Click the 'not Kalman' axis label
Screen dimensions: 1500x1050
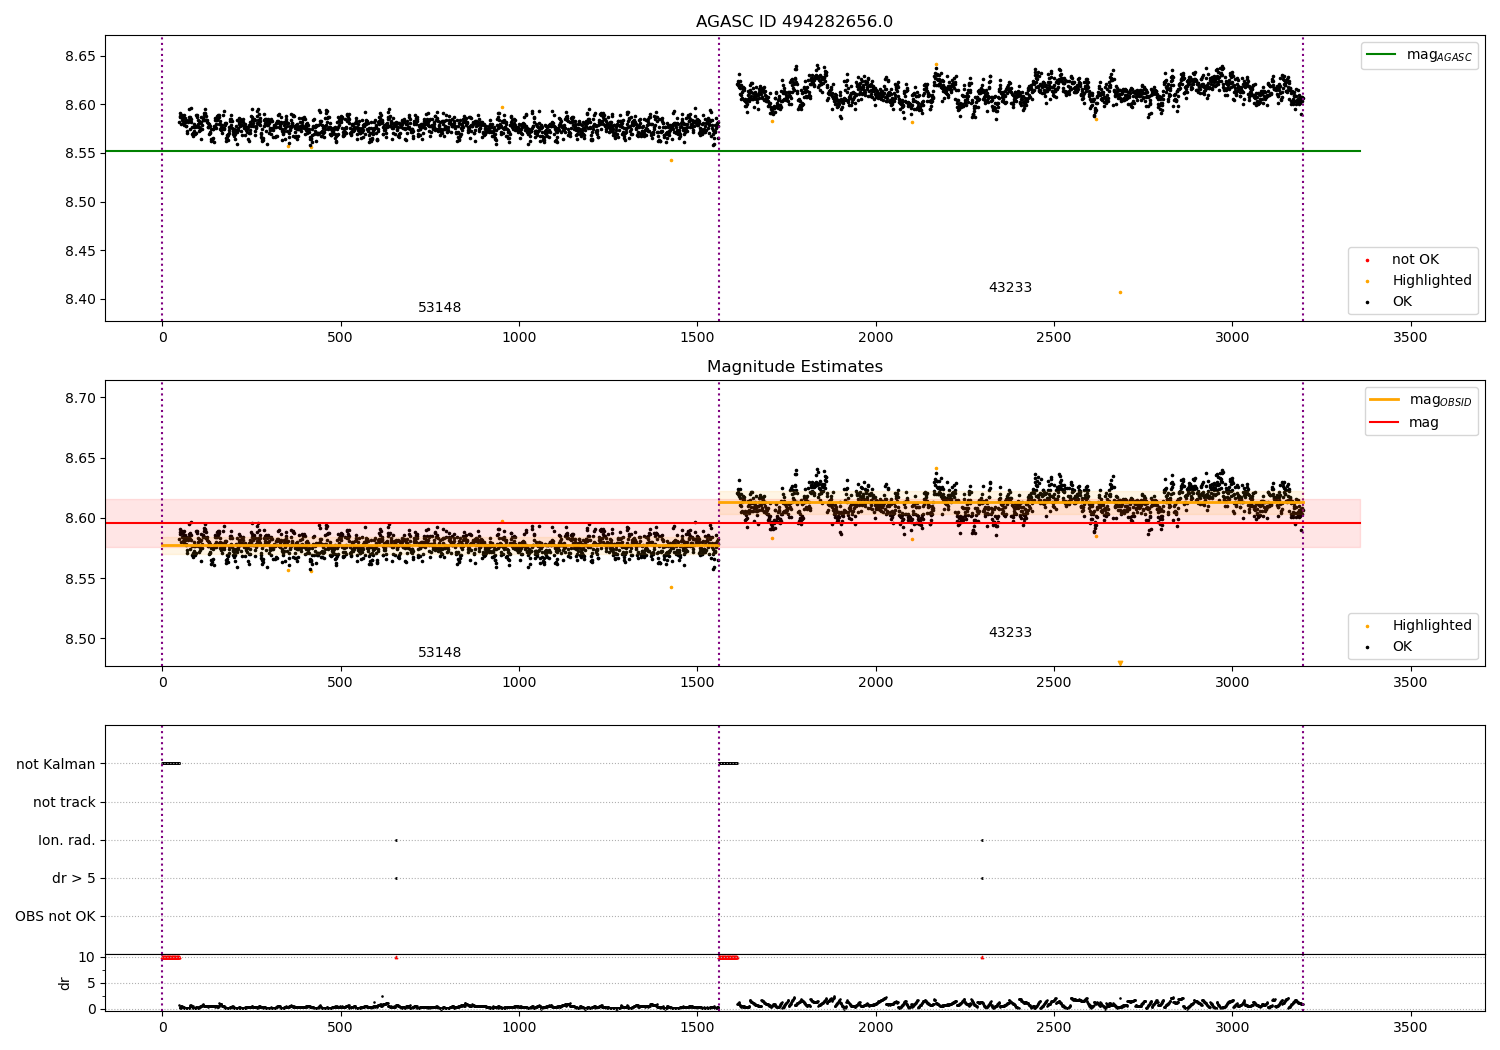click(x=56, y=765)
